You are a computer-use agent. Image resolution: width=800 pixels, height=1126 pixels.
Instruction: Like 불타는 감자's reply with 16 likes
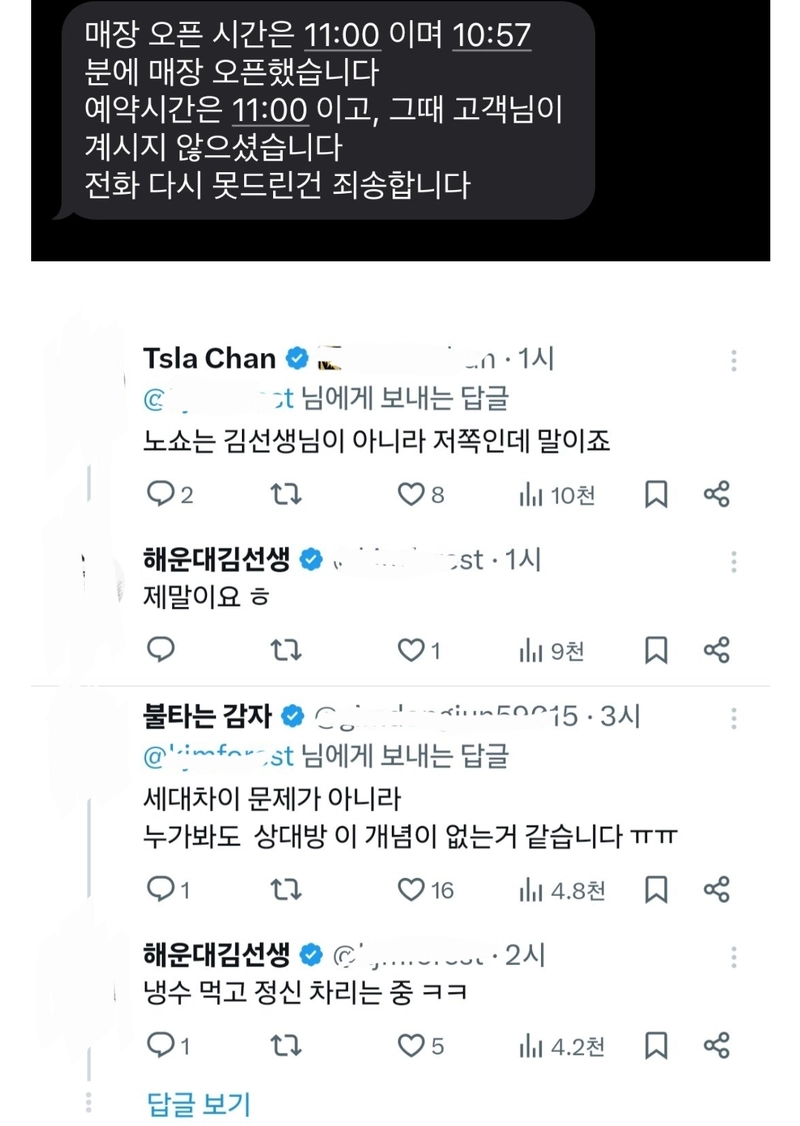(x=426, y=890)
